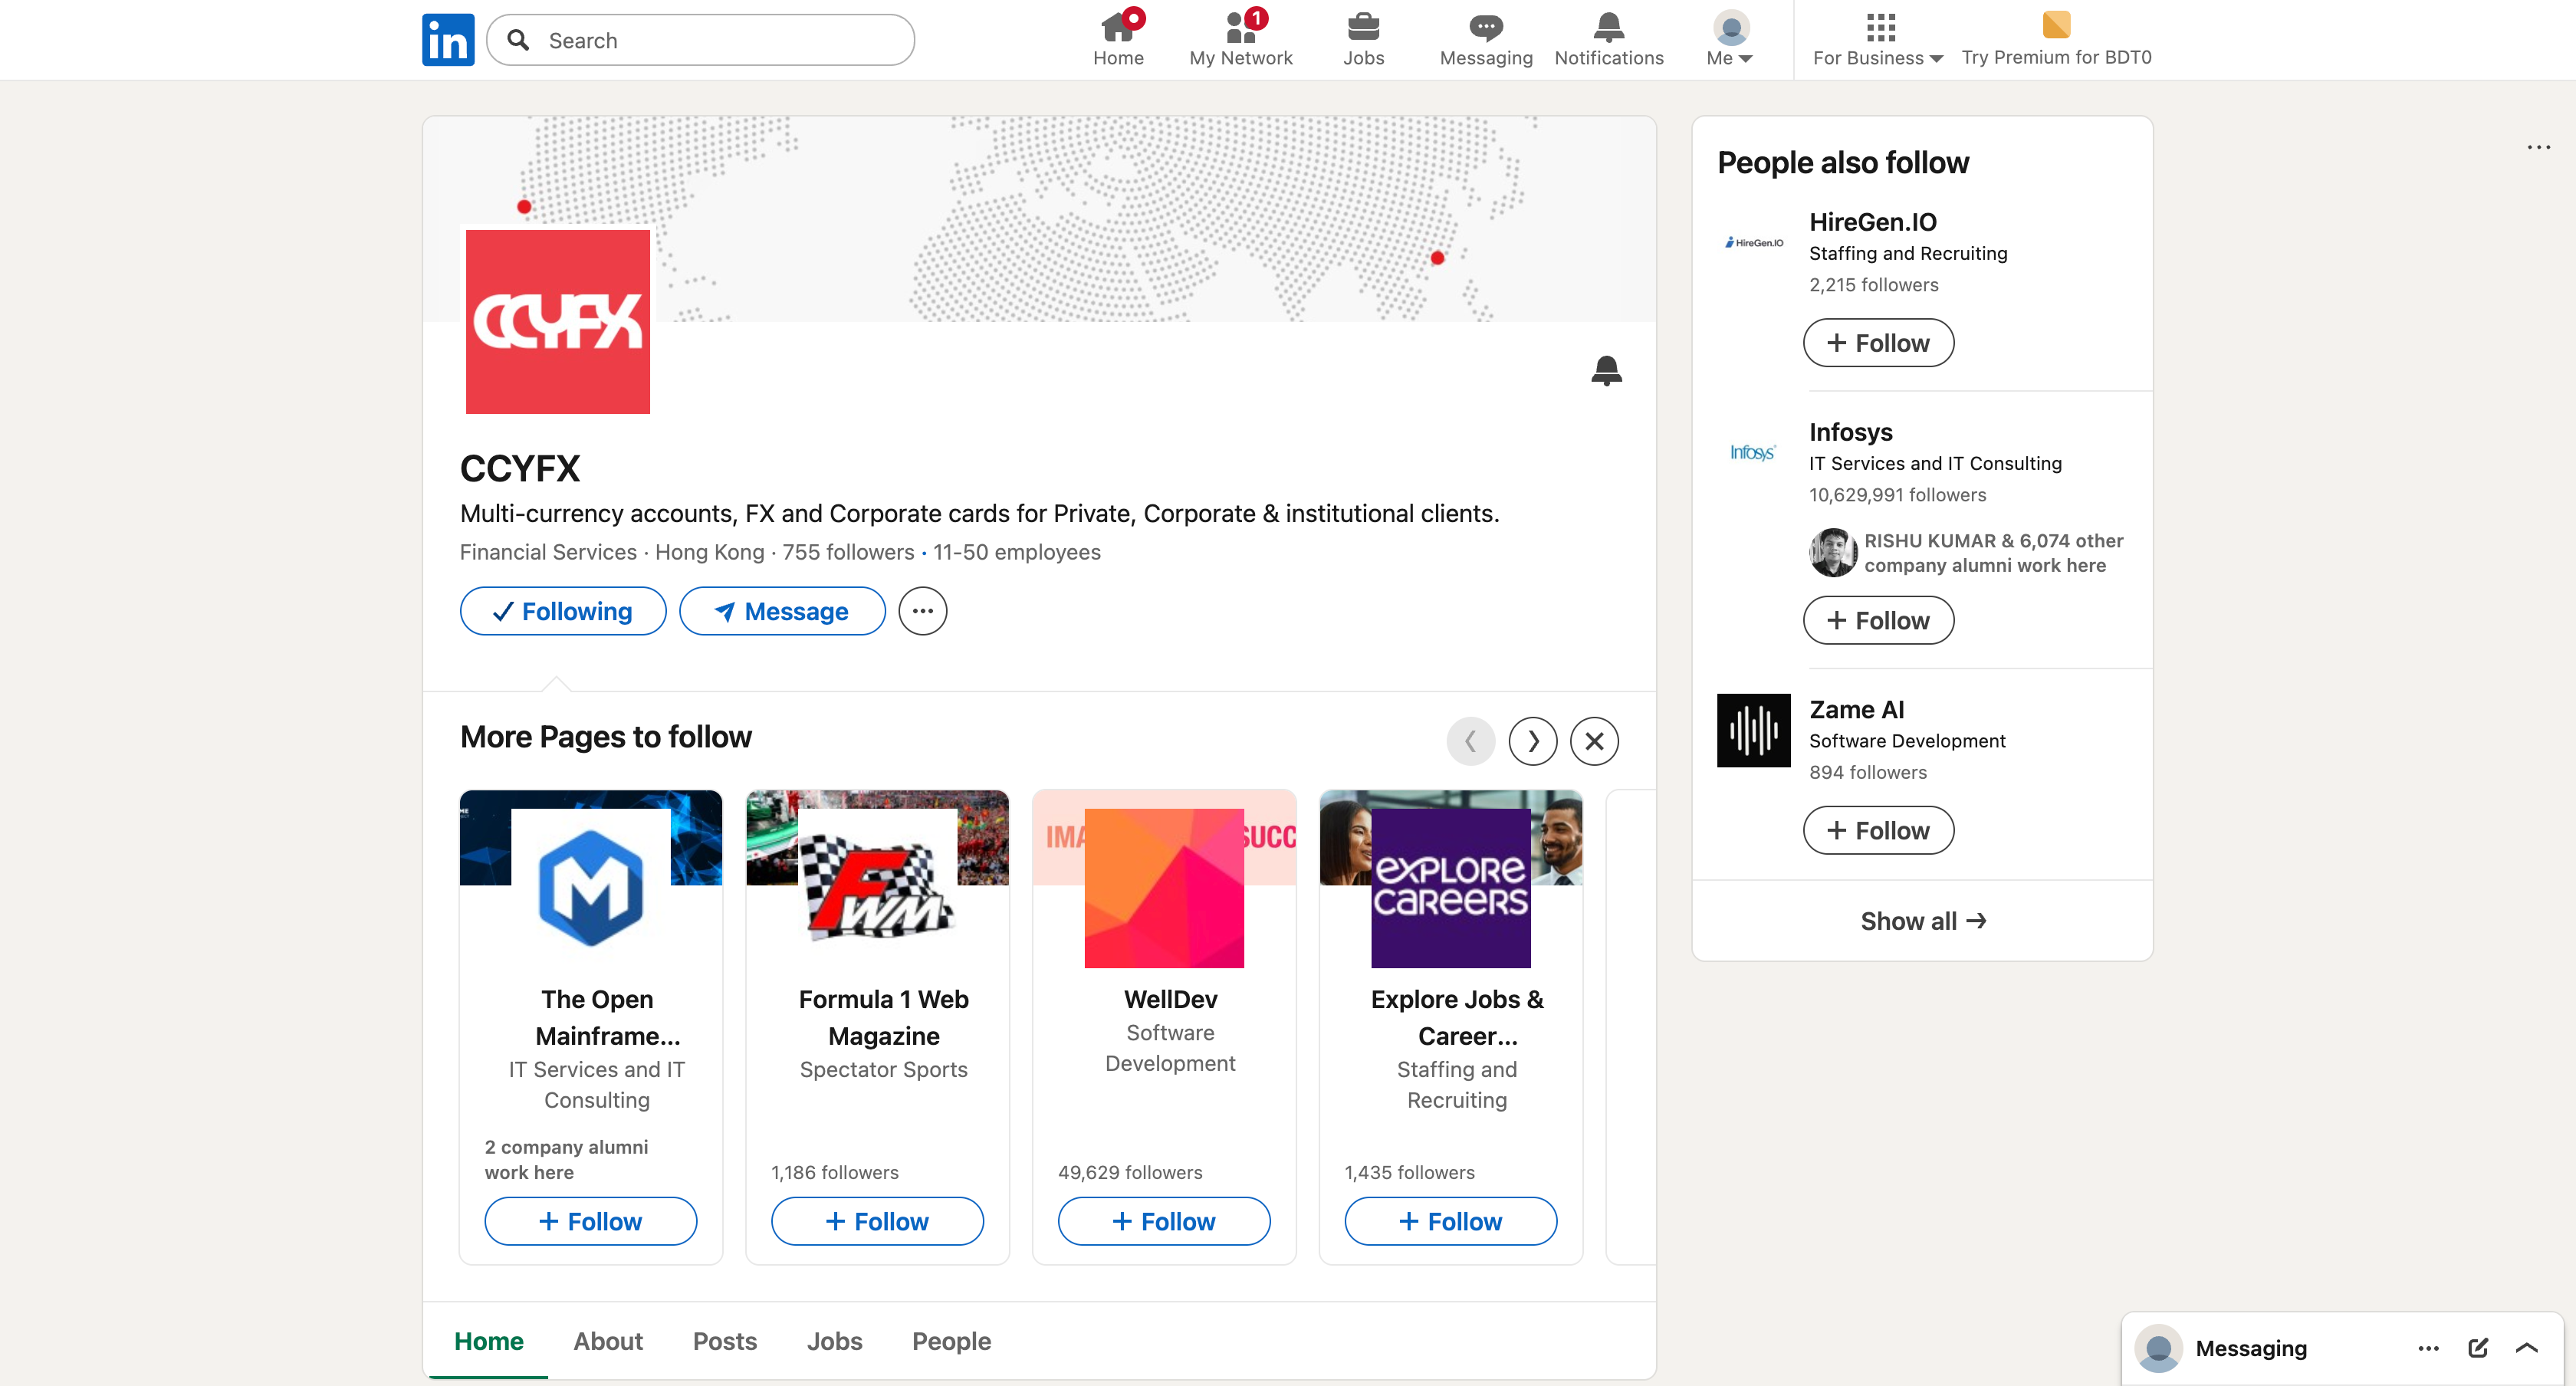Open the Formula 1 Web Magazine title

884,1018
